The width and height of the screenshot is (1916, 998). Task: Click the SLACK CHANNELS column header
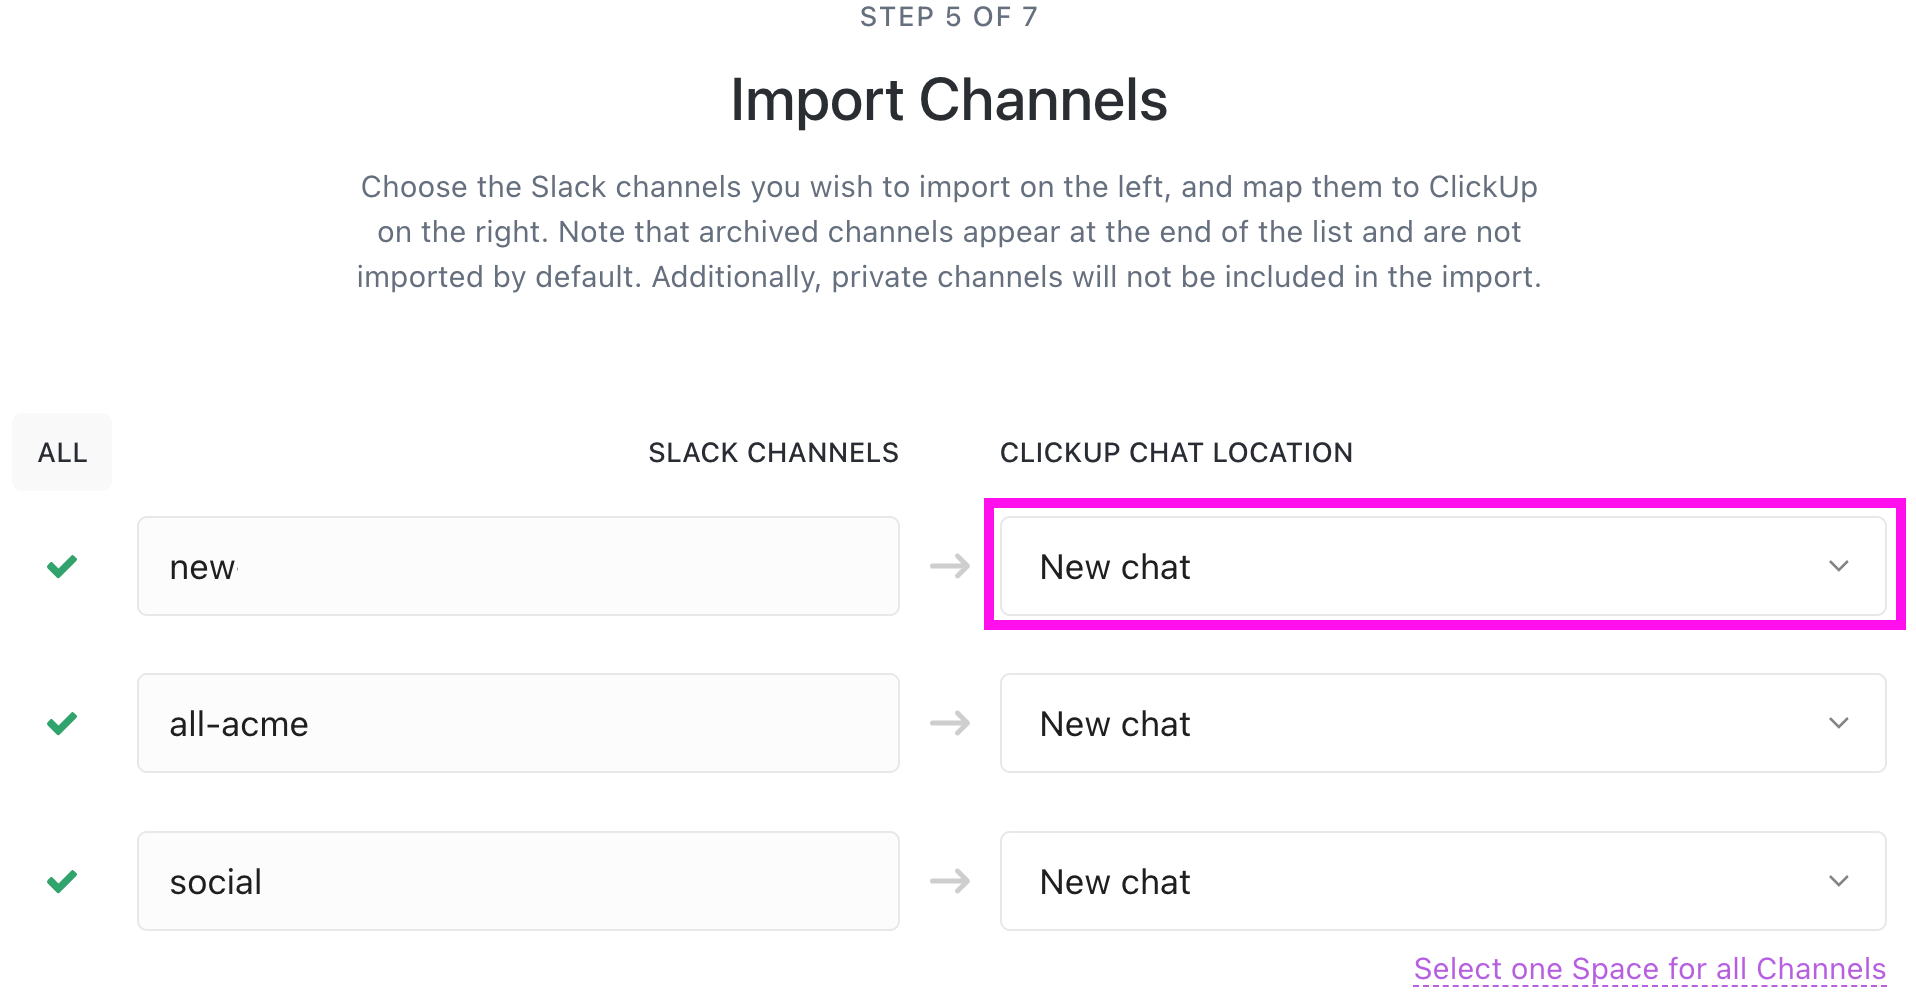773,452
